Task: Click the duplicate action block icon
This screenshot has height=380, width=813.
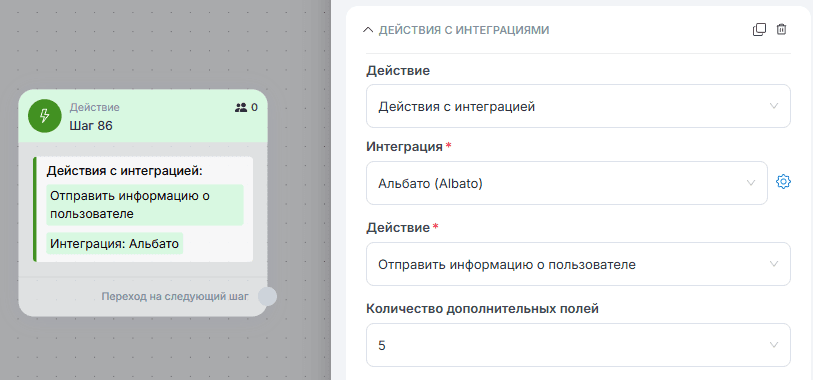Action: click(759, 30)
